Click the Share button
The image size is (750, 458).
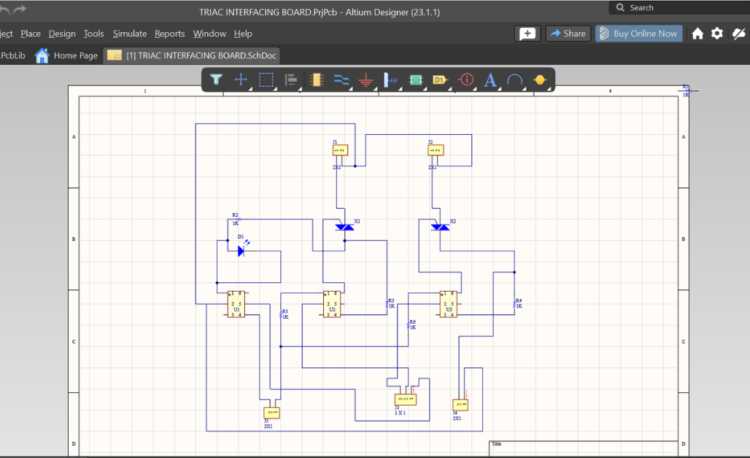[x=567, y=33]
